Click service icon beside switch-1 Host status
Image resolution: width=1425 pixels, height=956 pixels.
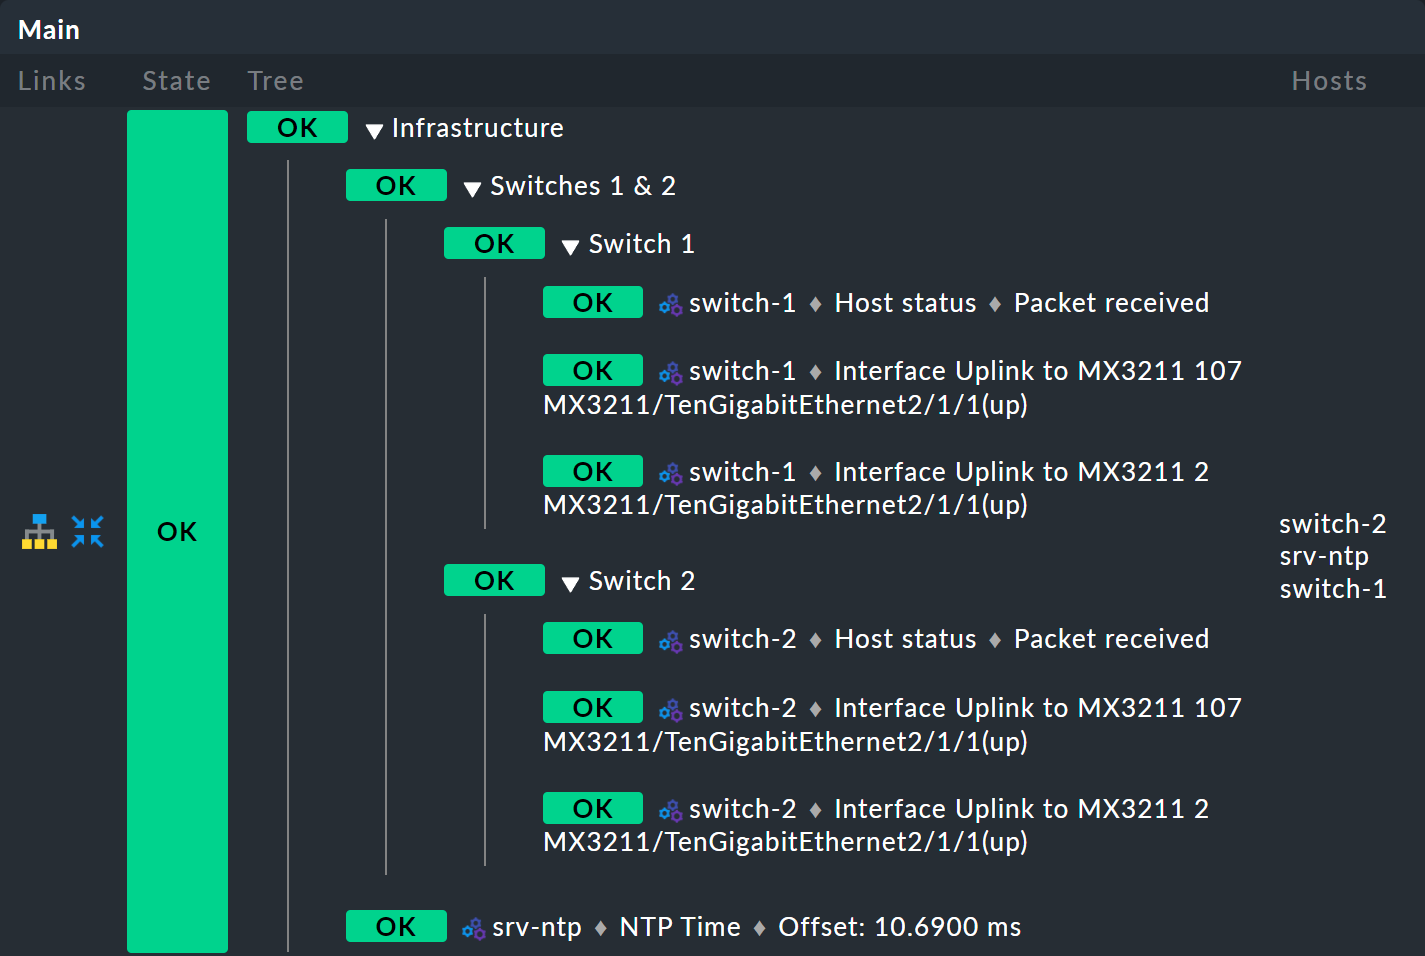pyautogui.click(x=670, y=304)
